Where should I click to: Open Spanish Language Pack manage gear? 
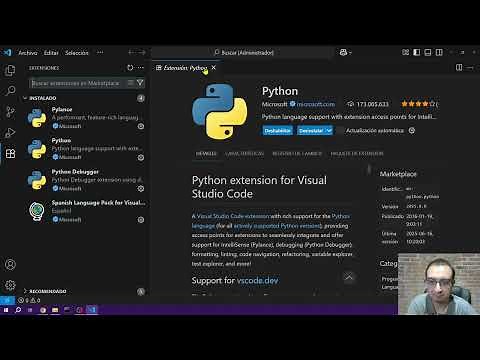tap(141, 220)
